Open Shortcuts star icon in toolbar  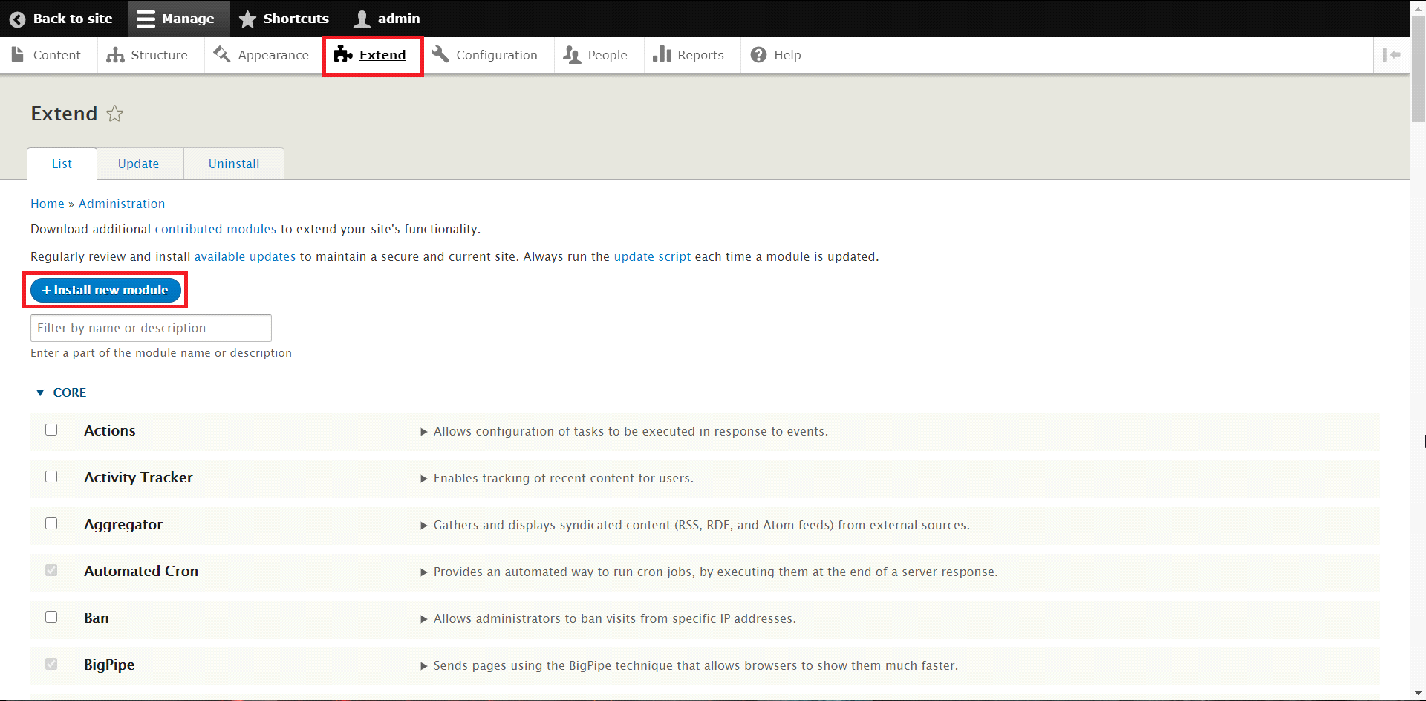247,19
